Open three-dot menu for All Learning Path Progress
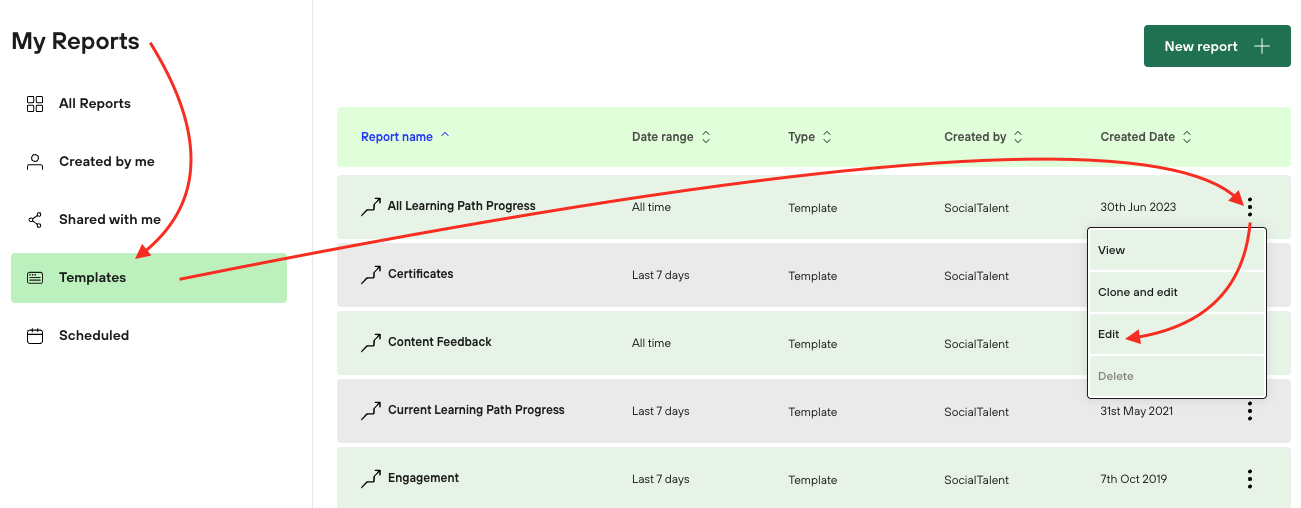This screenshot has height=508, width=1301. 1249,207
